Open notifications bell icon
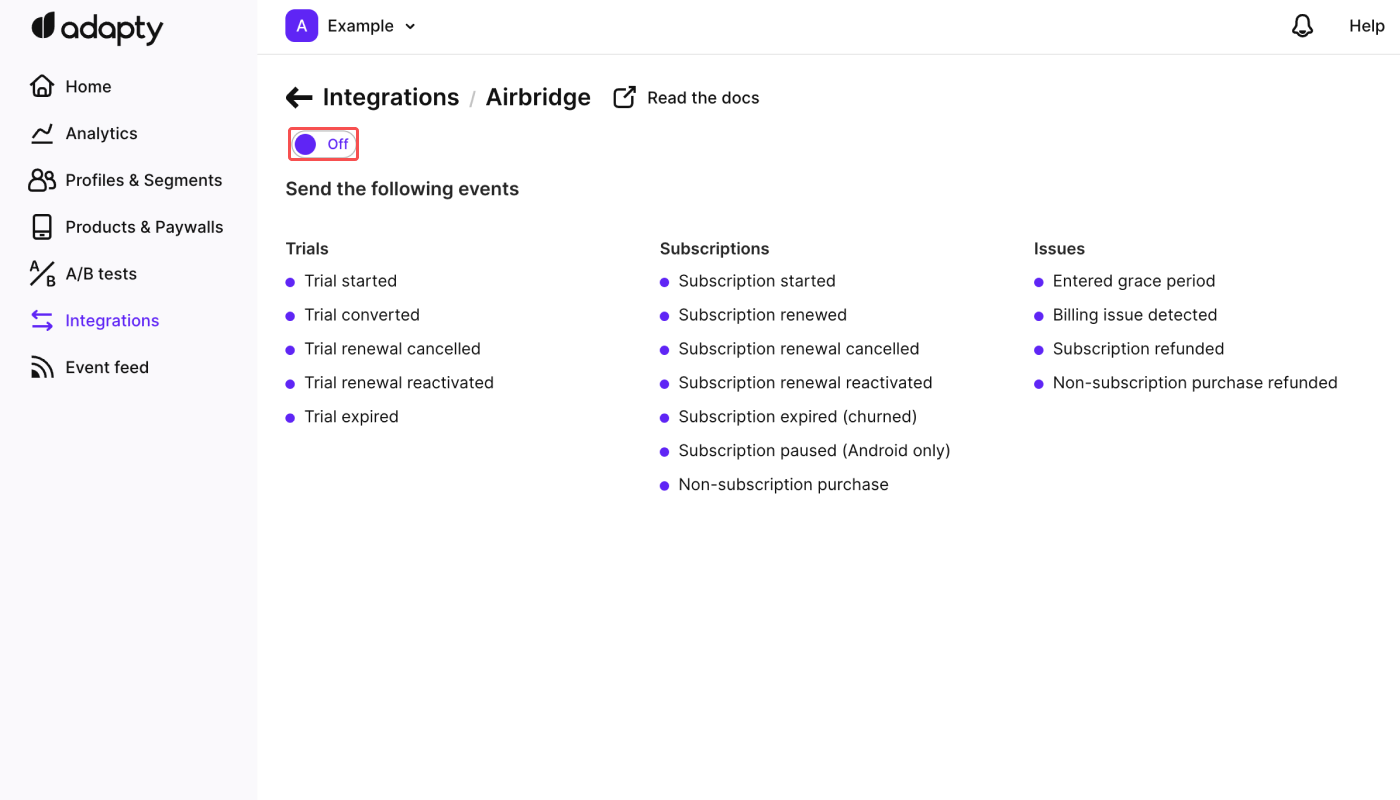Image resolution: width=1400 pixels, height=800 pixels. point(1302,26)
